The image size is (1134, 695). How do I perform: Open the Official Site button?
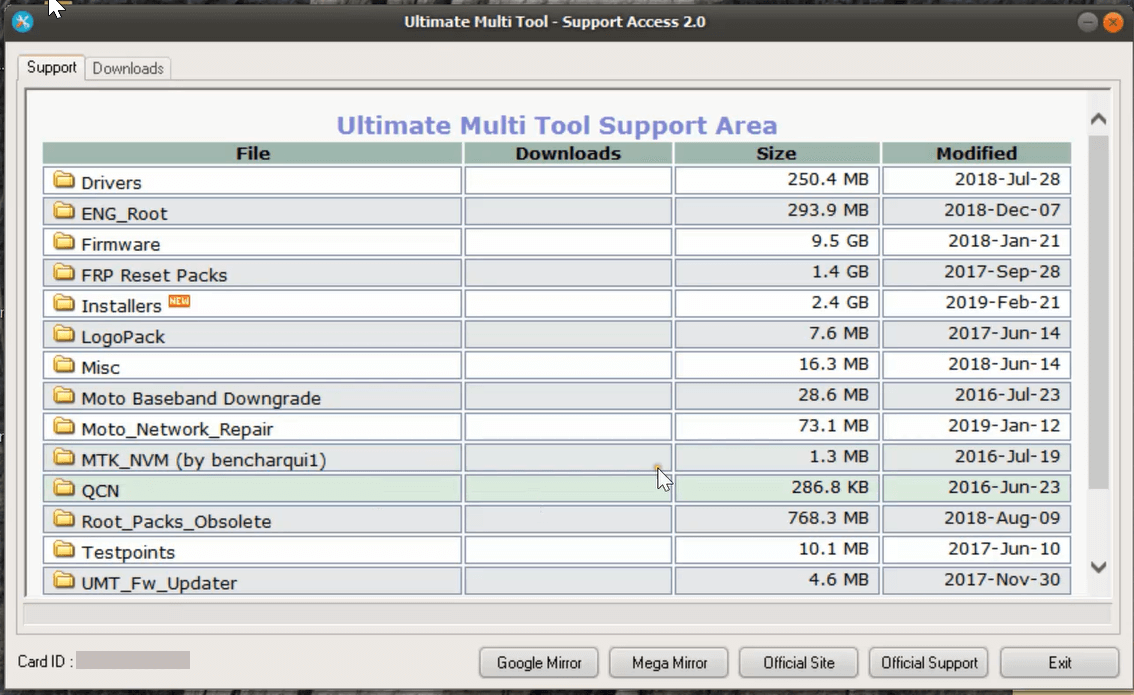[798, 662]
